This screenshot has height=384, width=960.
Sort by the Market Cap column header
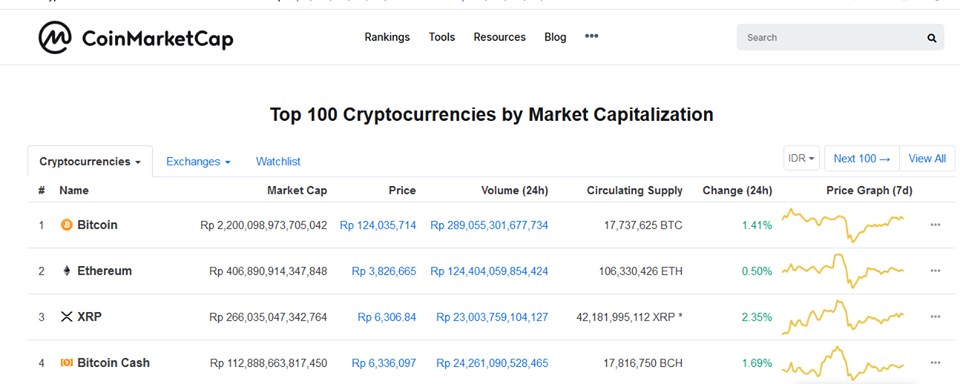(x=297, y=190)
